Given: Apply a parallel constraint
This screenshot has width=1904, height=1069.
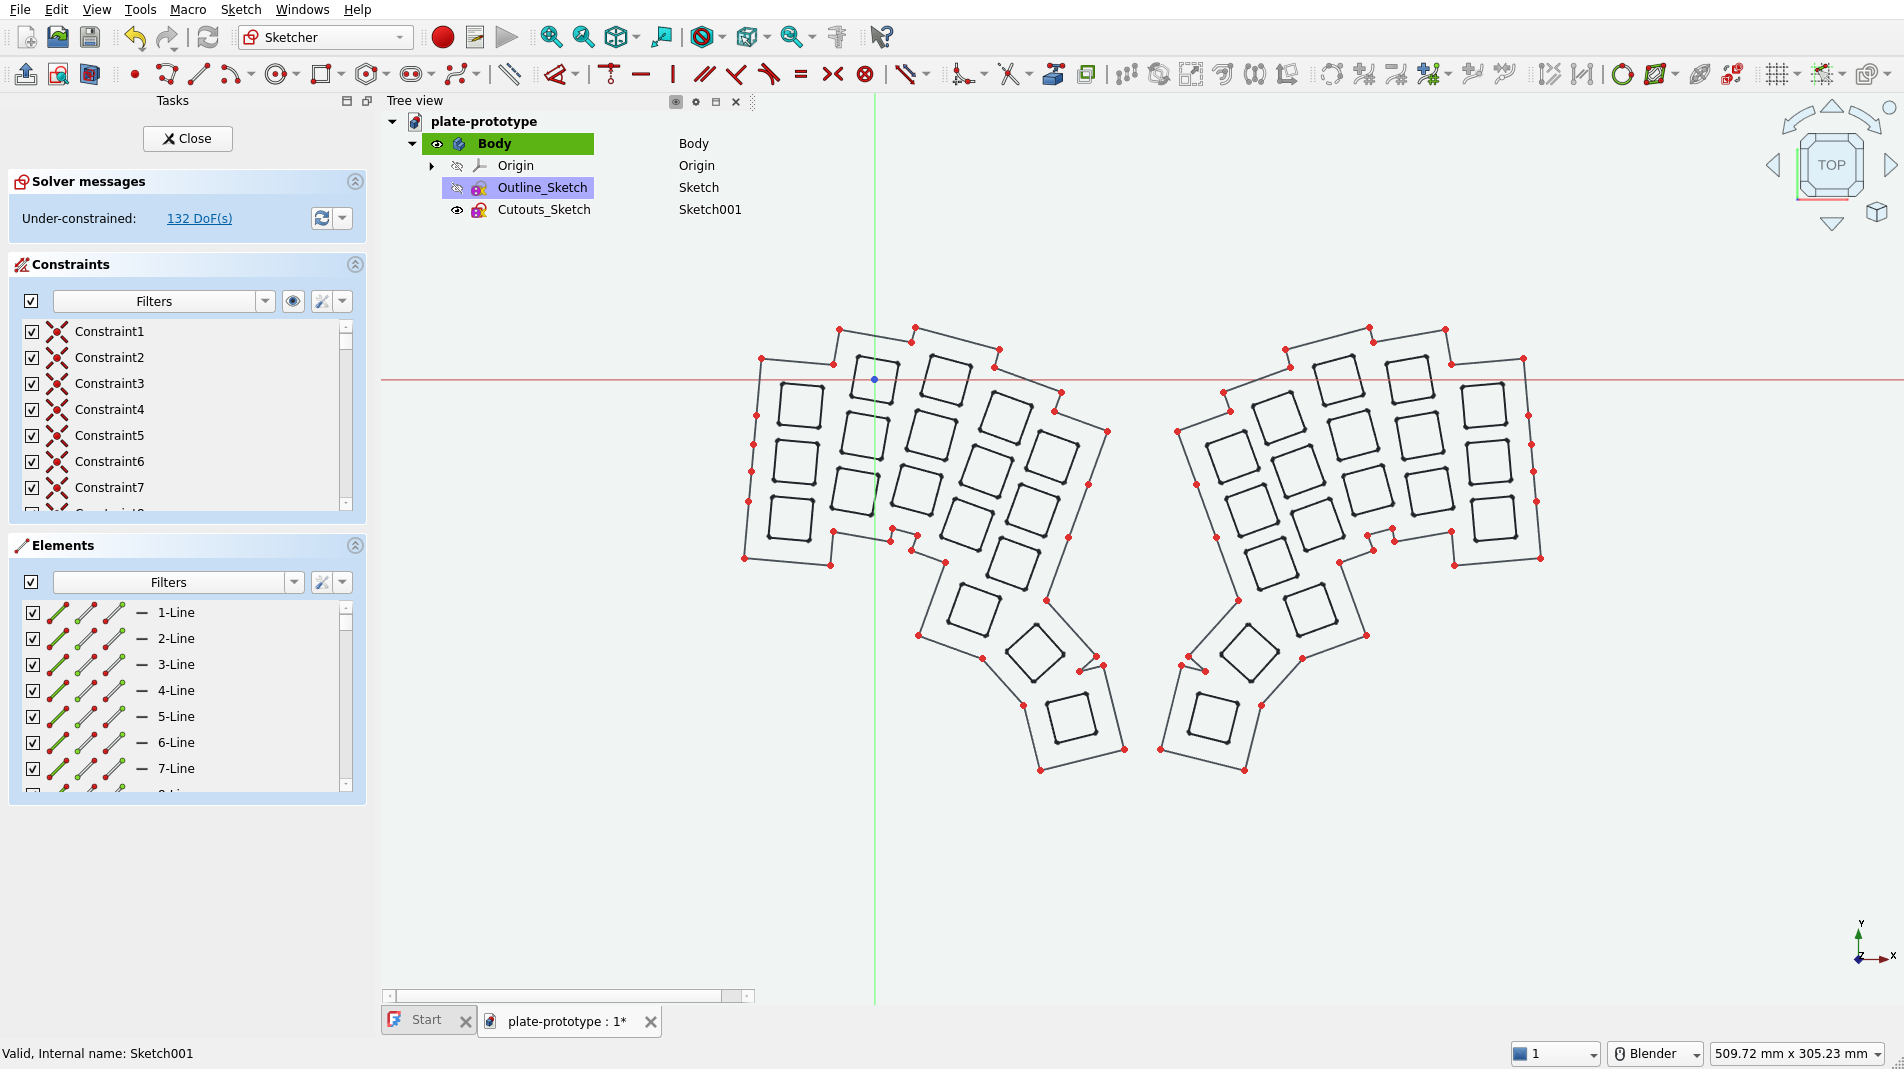Looking at the screenshot, I should 705,74.
